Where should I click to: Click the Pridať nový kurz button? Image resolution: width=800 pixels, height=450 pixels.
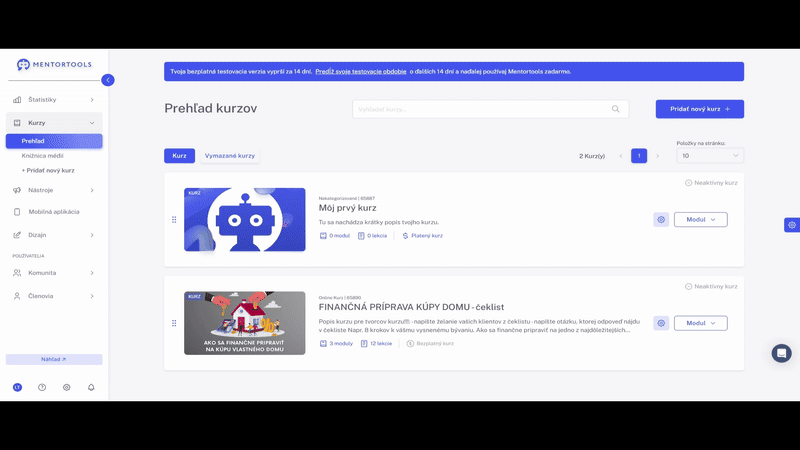click(699, 109)
